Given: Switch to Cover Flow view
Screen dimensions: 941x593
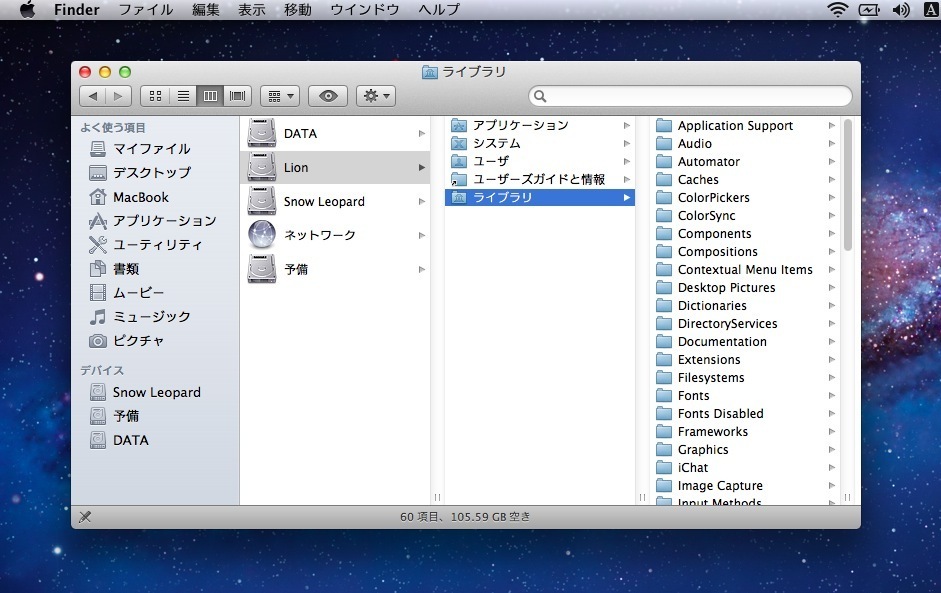Looking at the screenshot, I should point(237,96).
